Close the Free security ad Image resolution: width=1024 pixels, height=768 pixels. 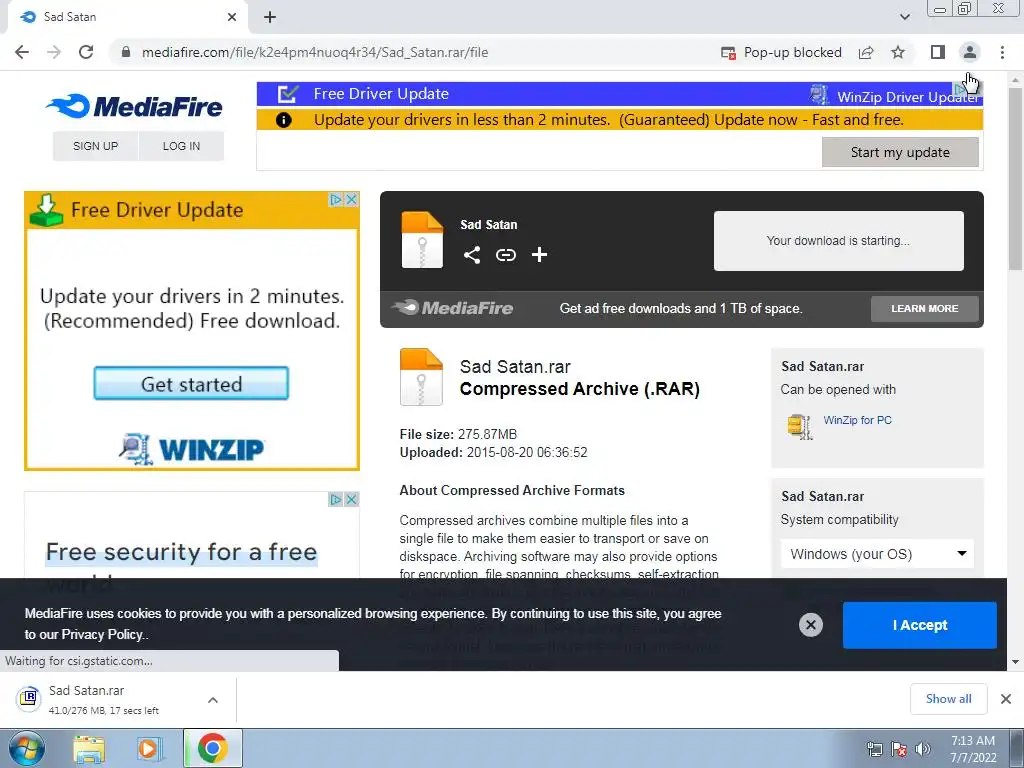point(351,499)
